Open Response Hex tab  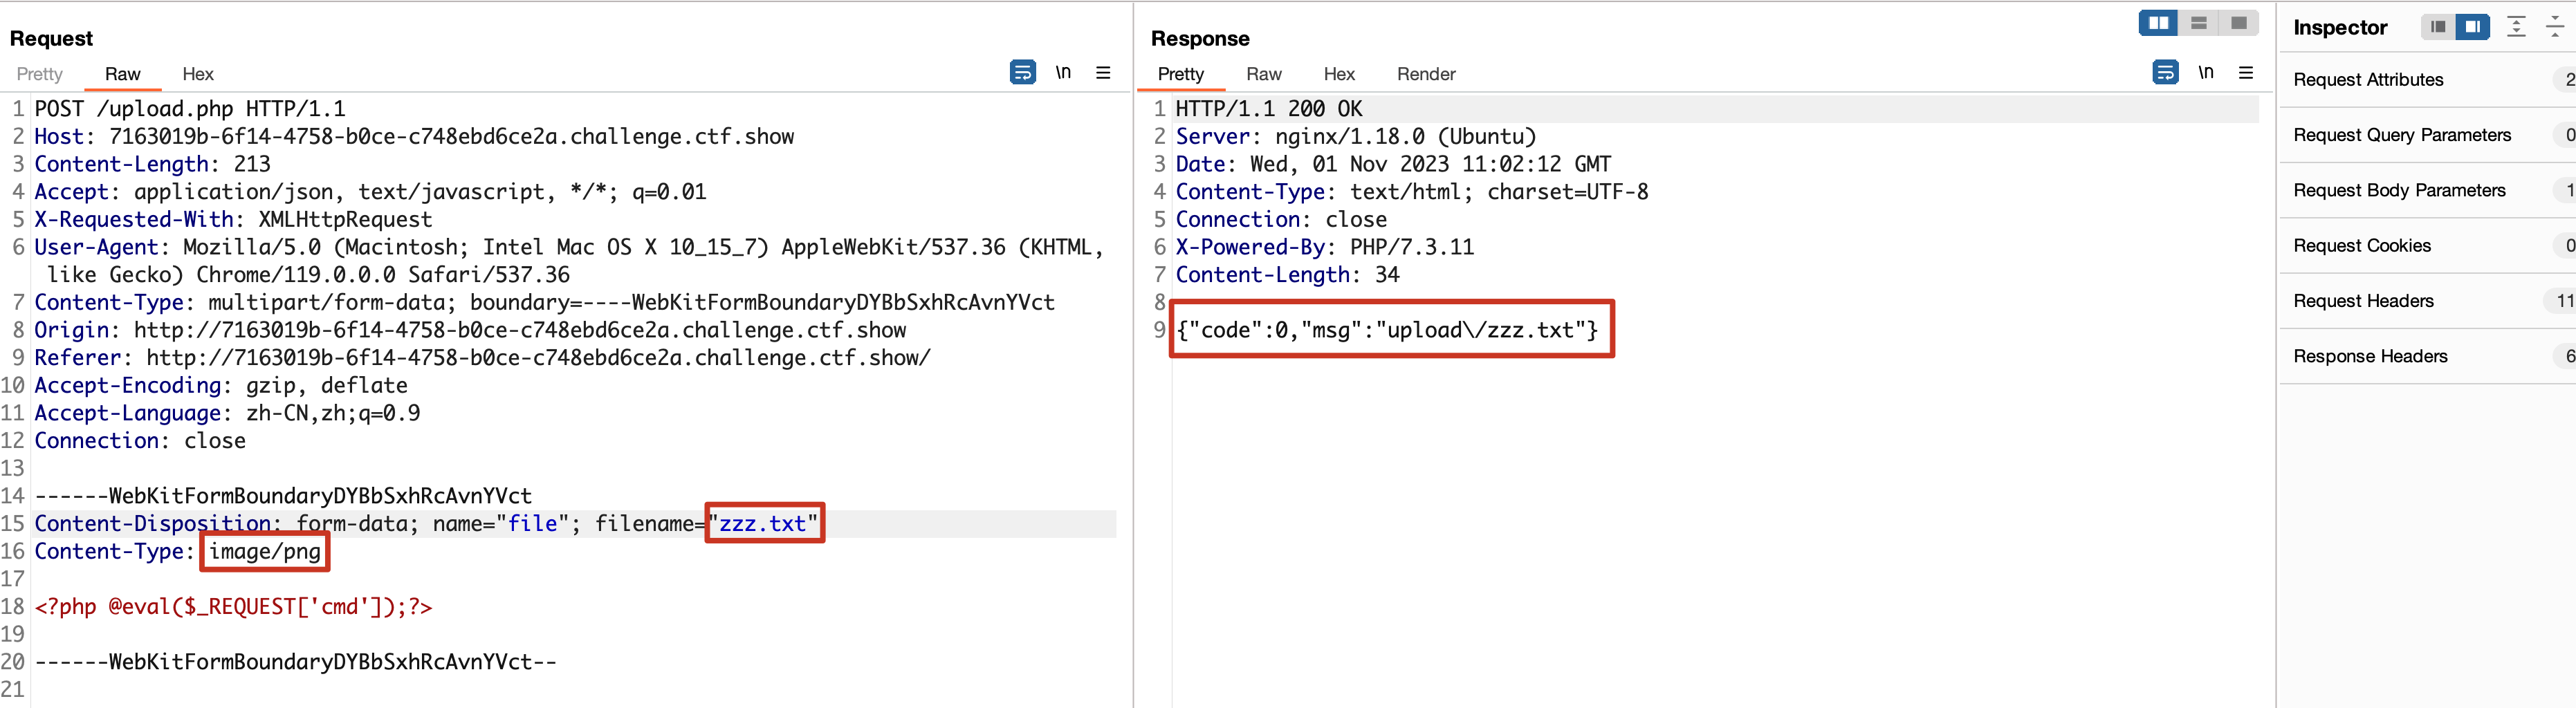1339,74
